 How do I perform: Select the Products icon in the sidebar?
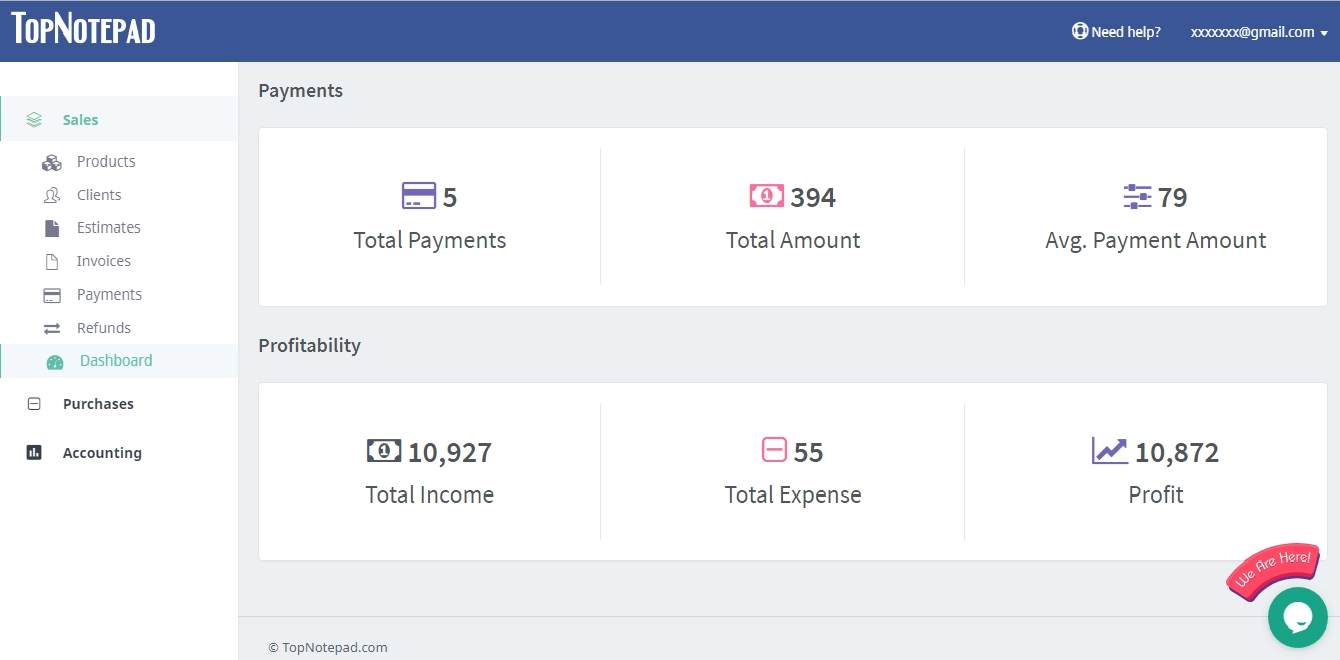(x=52, y=161)
